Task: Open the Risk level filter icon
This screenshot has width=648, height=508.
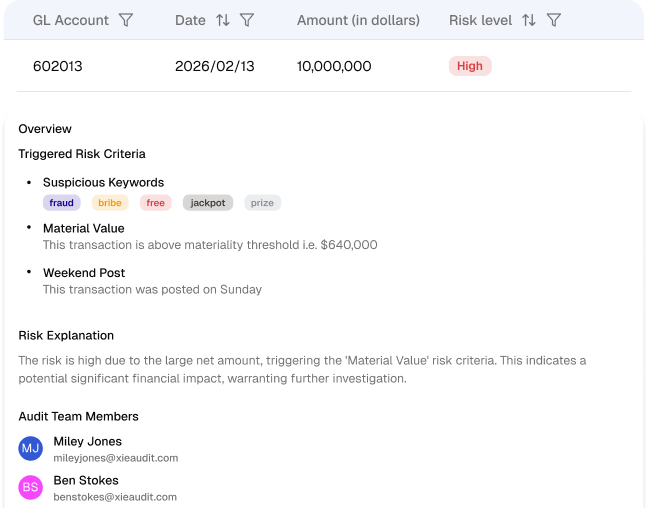Action: pos(554,20)
